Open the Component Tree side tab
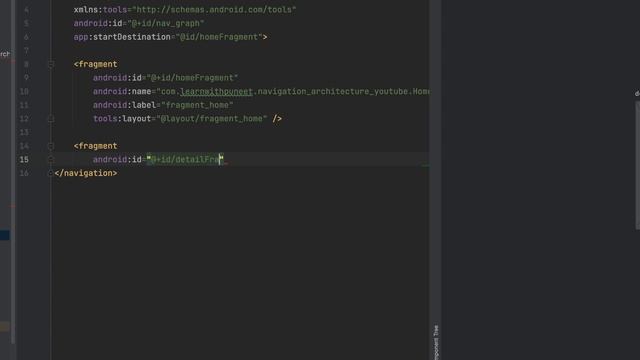Viewport: 640px width, 360px height. pyautogui.click(x=436, y=342)
